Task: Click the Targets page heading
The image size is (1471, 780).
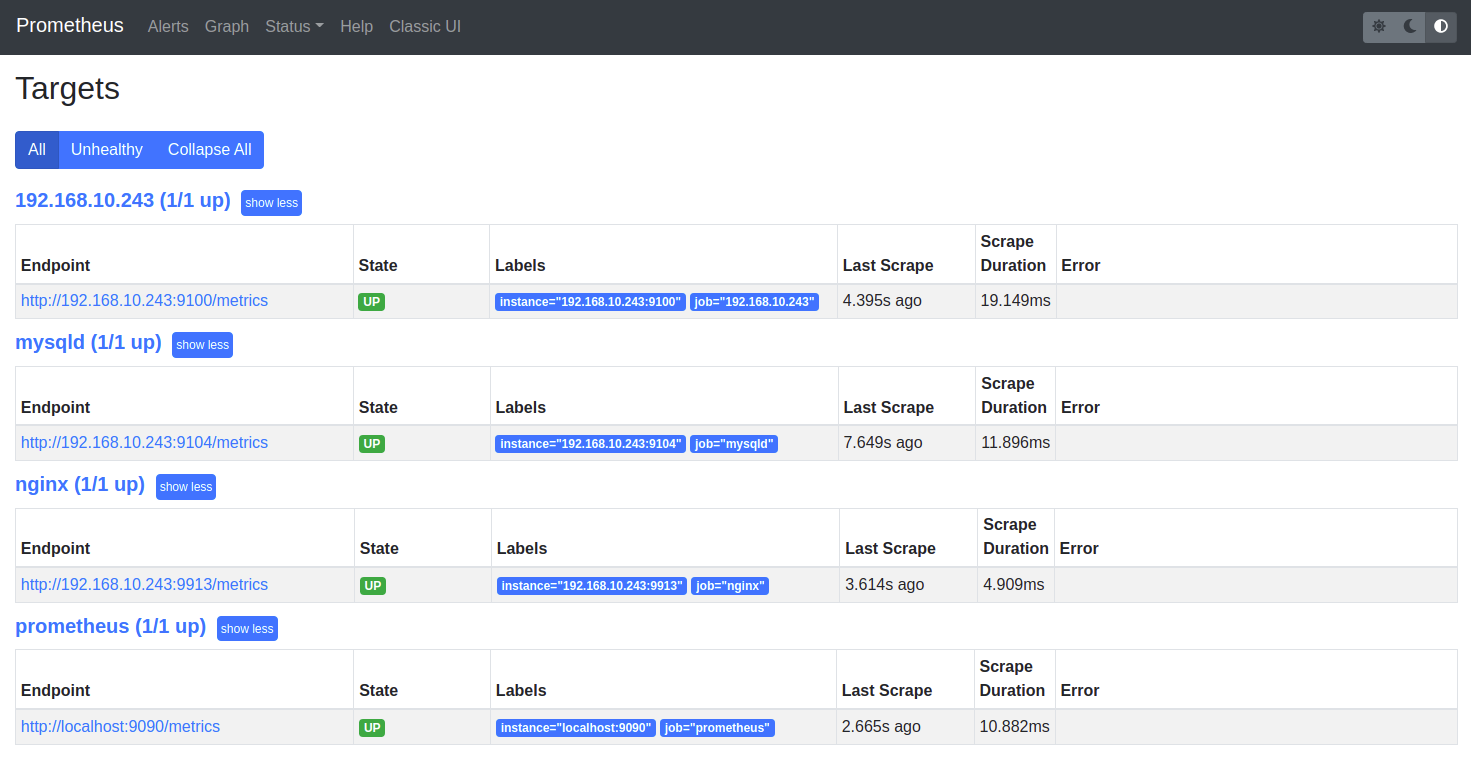Action: [x=68, y=88]
